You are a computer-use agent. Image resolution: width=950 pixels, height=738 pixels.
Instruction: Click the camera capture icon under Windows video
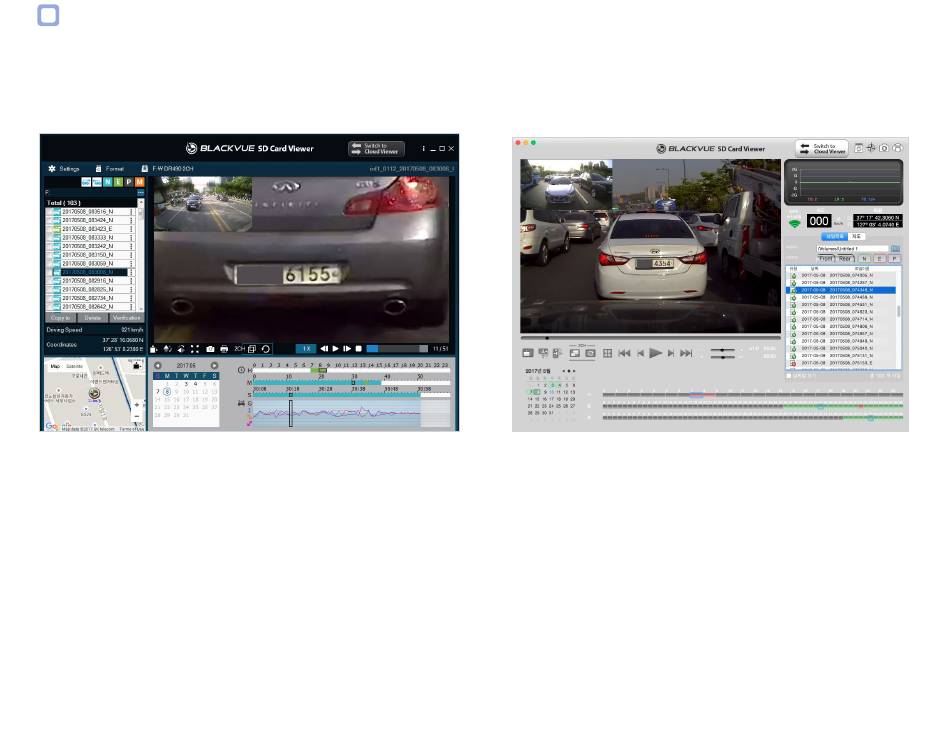(210, 349)
